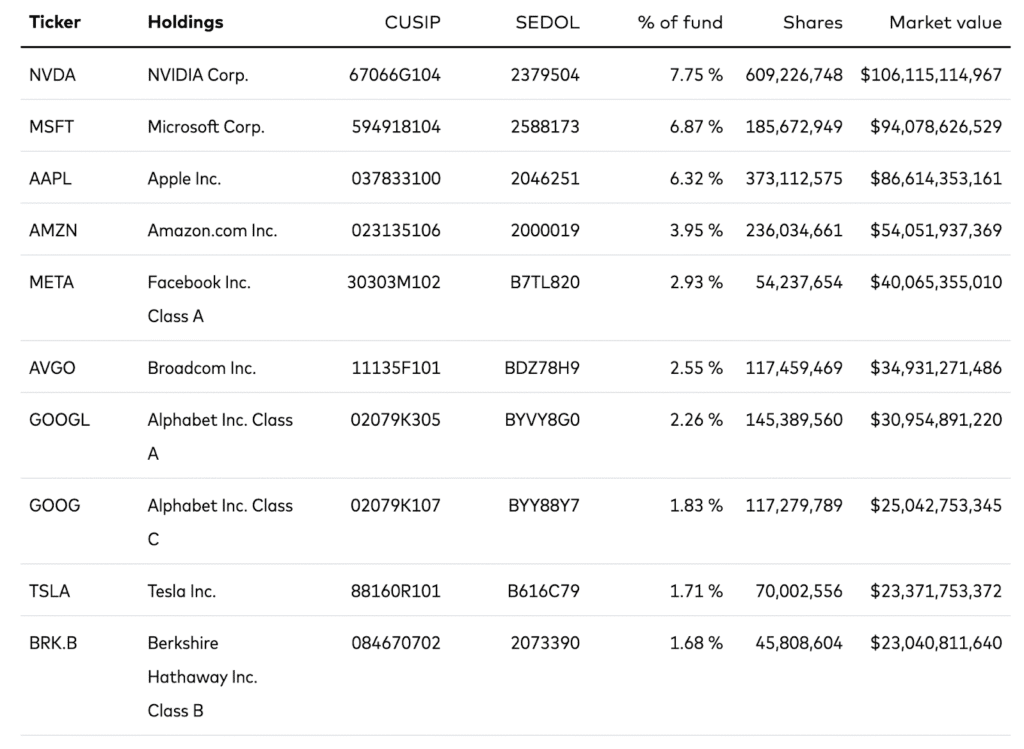Sort by Market value column header
The width and height of the screenshot is (1024, 749).
tap(945, 22)
